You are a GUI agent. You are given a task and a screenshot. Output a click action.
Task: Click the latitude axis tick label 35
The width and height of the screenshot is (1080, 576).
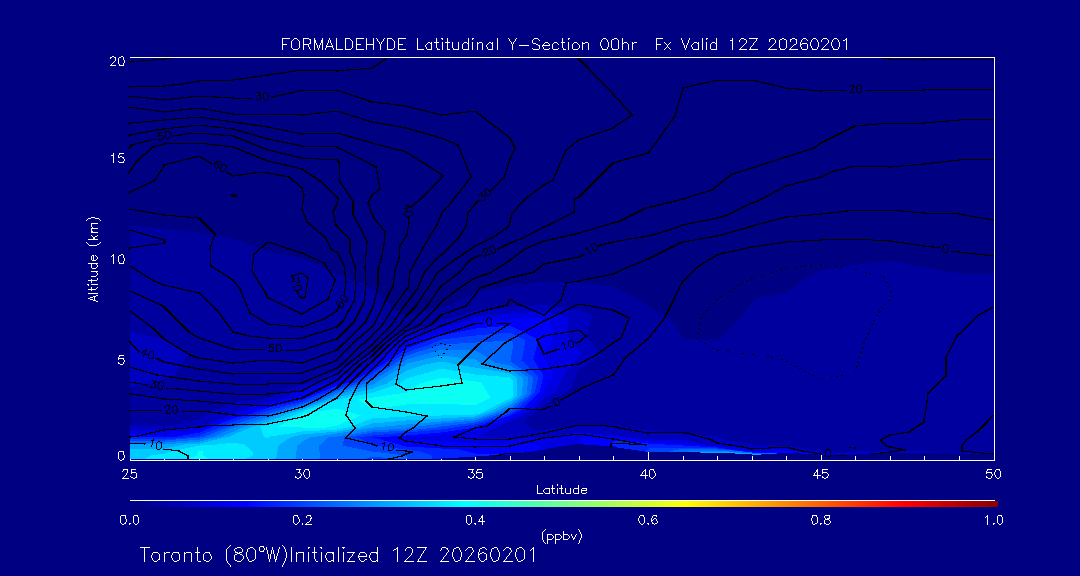click(475, 474)
